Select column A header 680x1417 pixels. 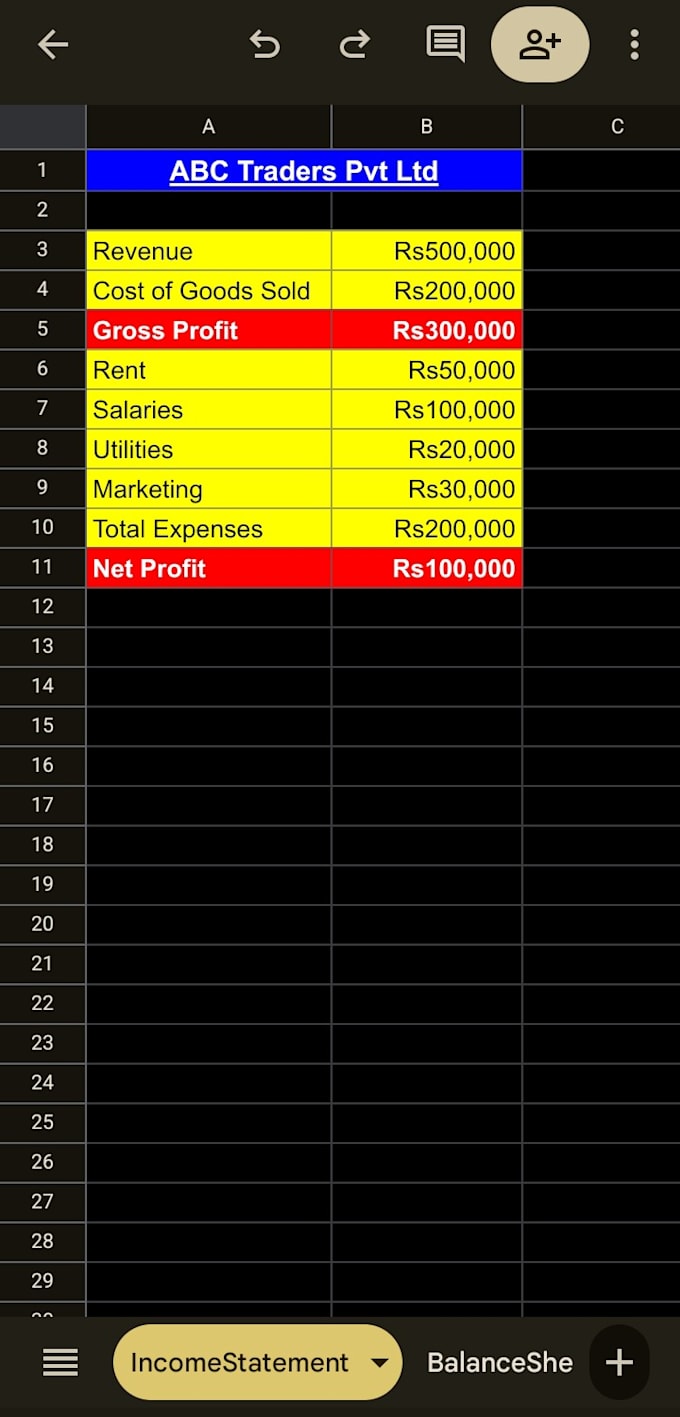(208, 127)
